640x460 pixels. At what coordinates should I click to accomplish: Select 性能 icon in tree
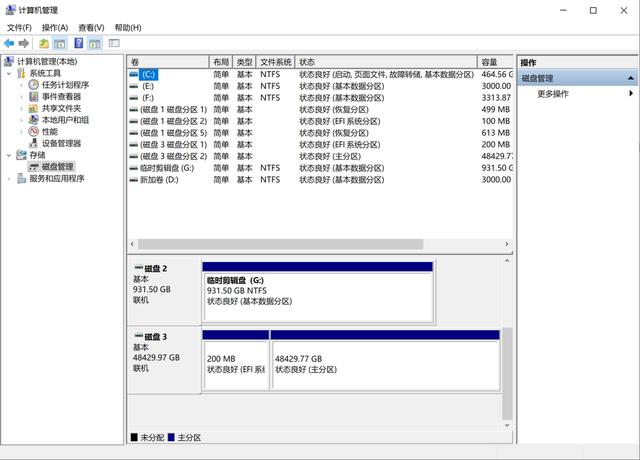tap(33, 131)
